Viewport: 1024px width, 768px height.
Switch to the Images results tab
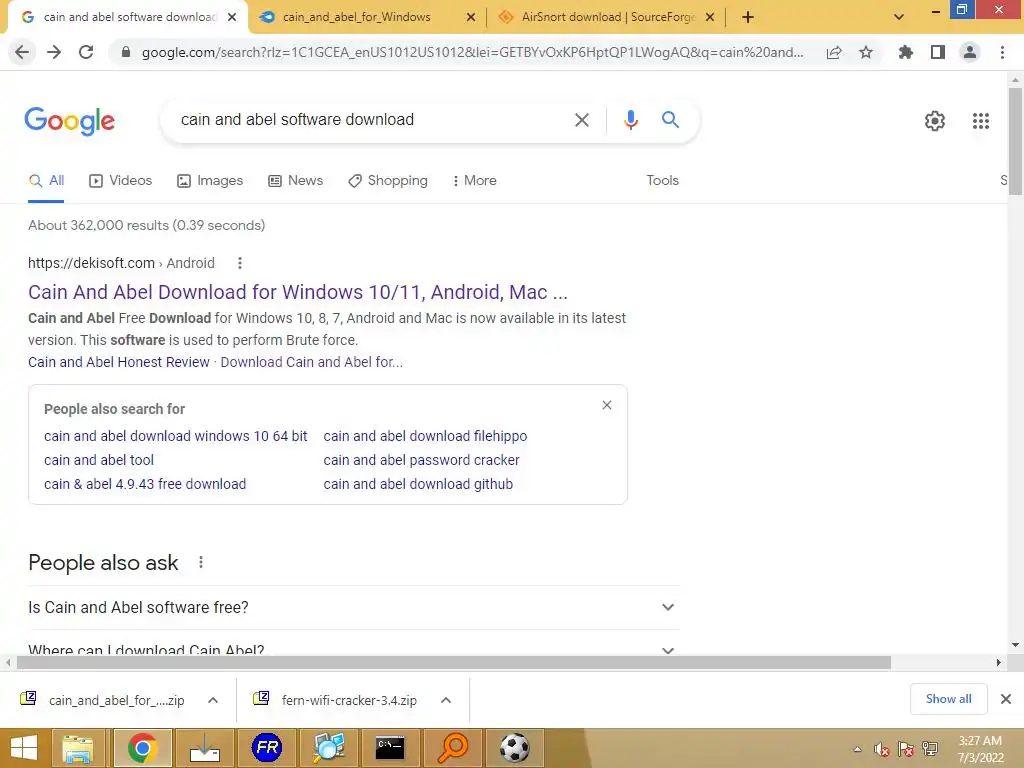[x=210, y=181]
